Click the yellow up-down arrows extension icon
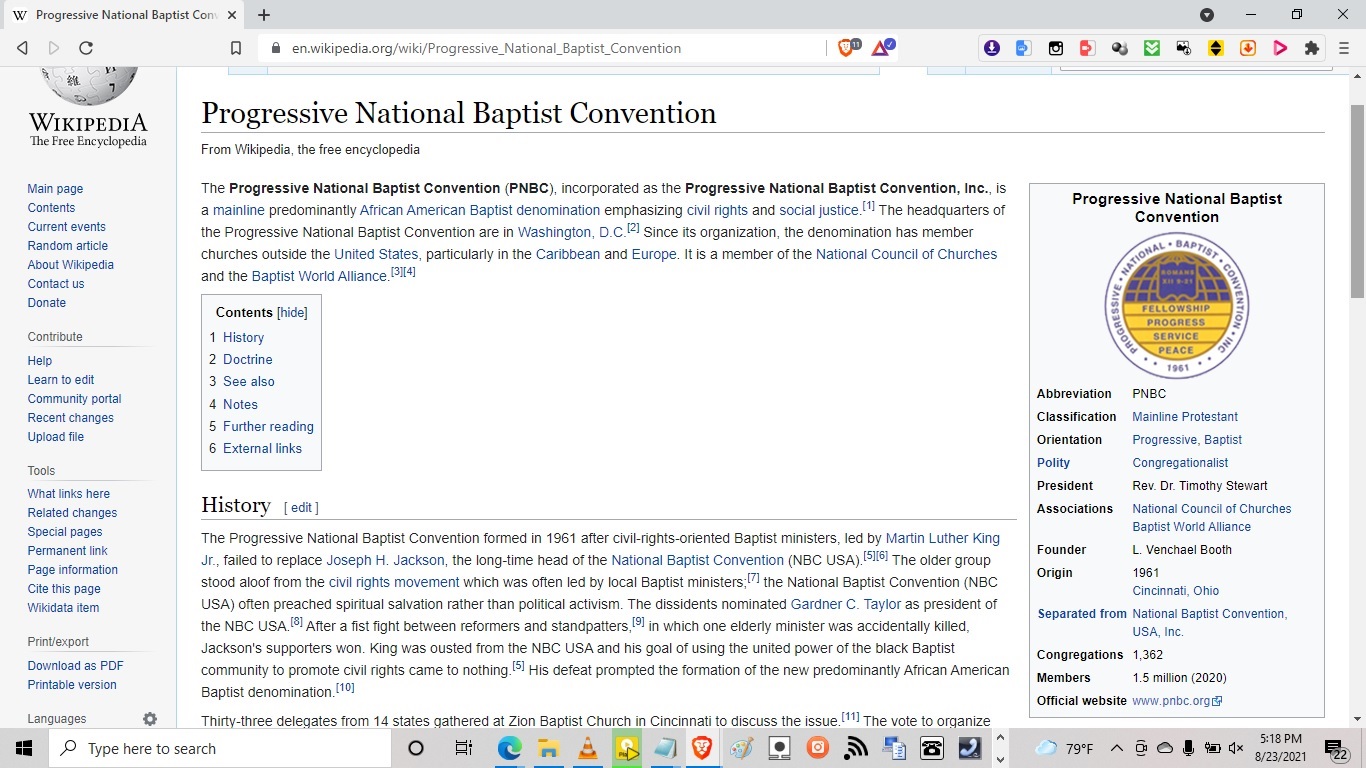The image size is (1366, 768). [x=1216, y=48]
